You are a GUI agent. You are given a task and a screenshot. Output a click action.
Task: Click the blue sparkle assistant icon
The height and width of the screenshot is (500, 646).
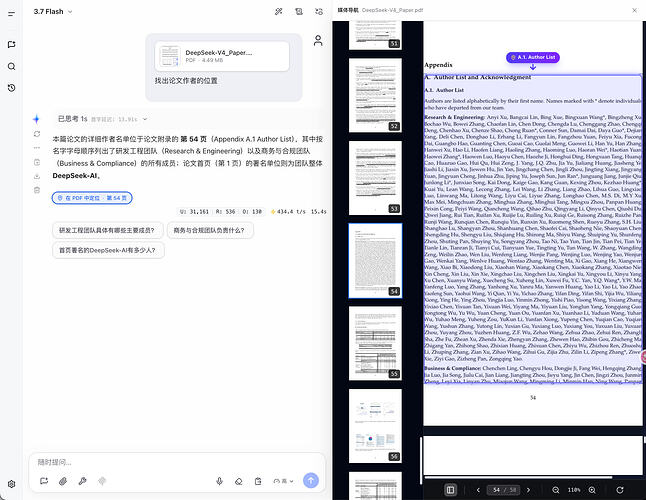[x=36, y=119]
